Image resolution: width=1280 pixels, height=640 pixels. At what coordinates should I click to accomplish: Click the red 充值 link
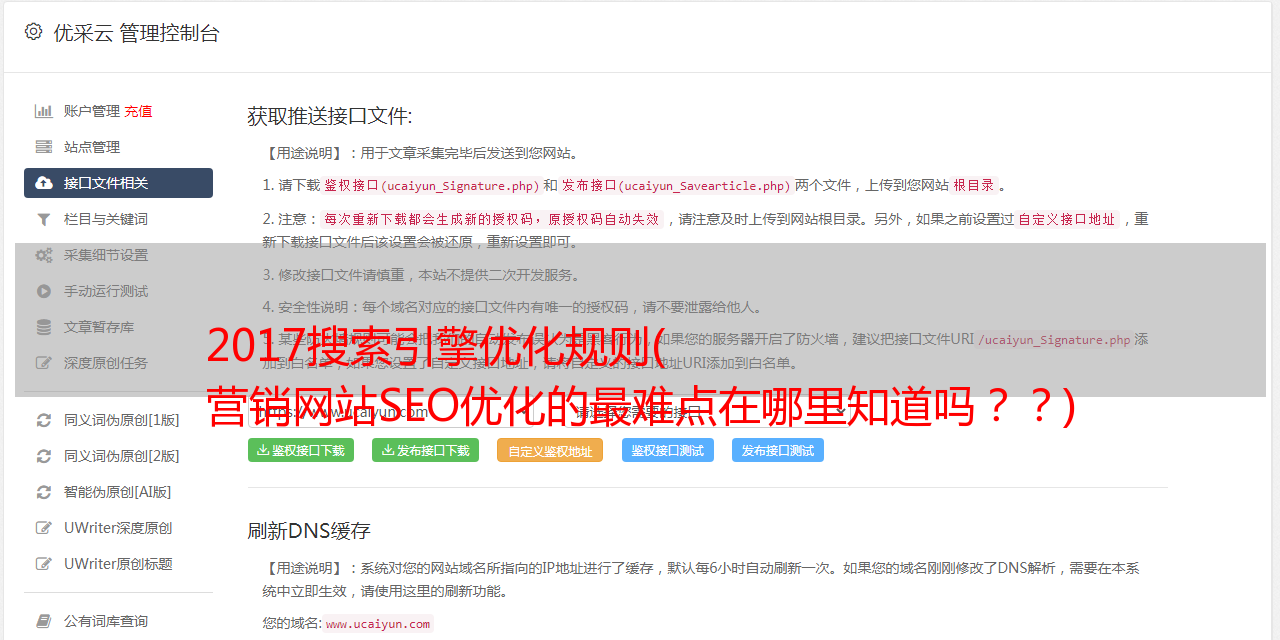click(138, 111)
